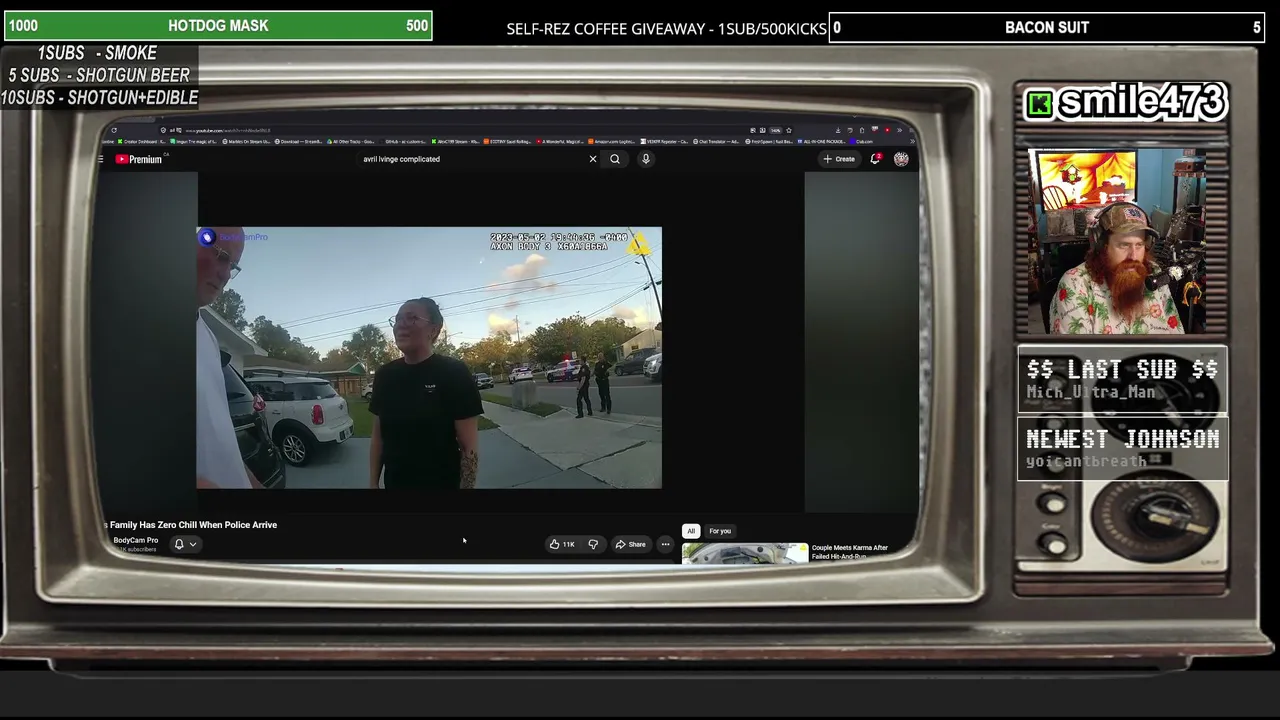This screenshot has height=720, width=1280.
Task: Open the Amazon.com bookmark
Action: [x=612, y=142]
